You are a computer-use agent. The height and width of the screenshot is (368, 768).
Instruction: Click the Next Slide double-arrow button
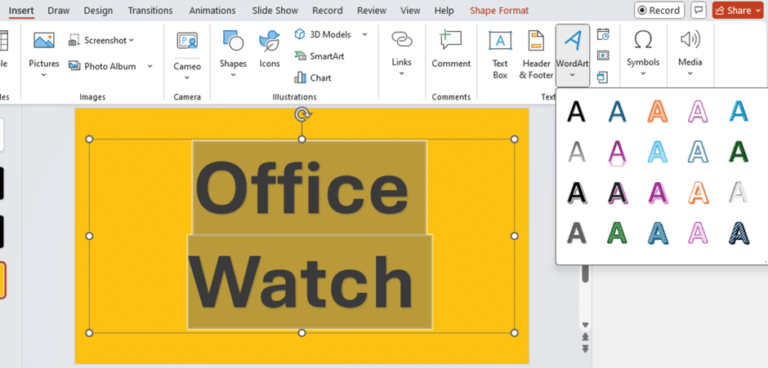coord(585,349)
